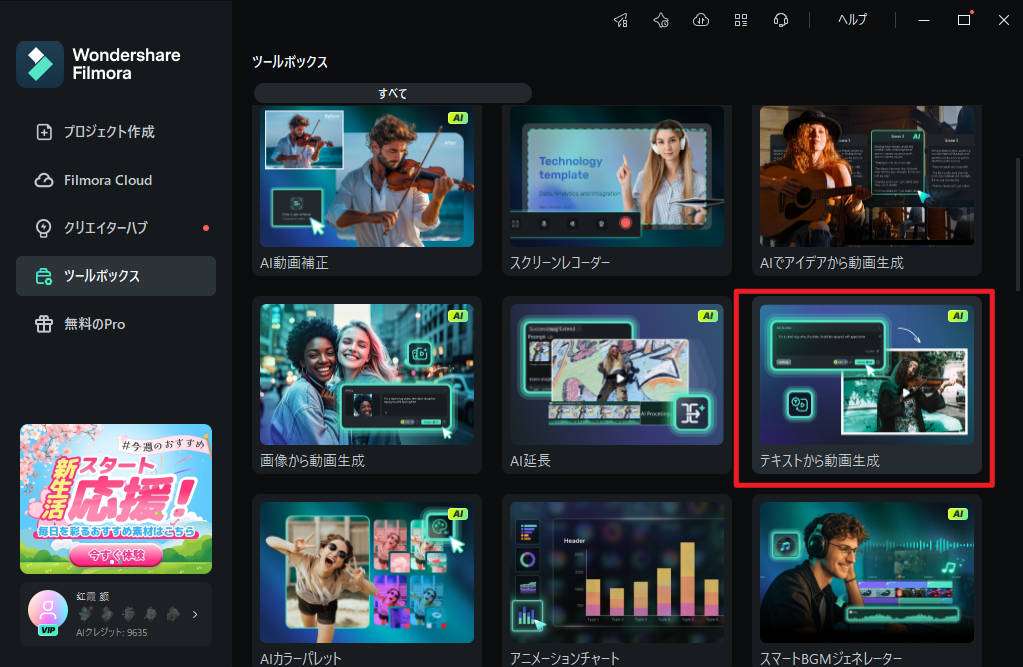Go to Filmora Cloud in the sidebar
This screenshot has height=667, width=1023.
[107, 180]
